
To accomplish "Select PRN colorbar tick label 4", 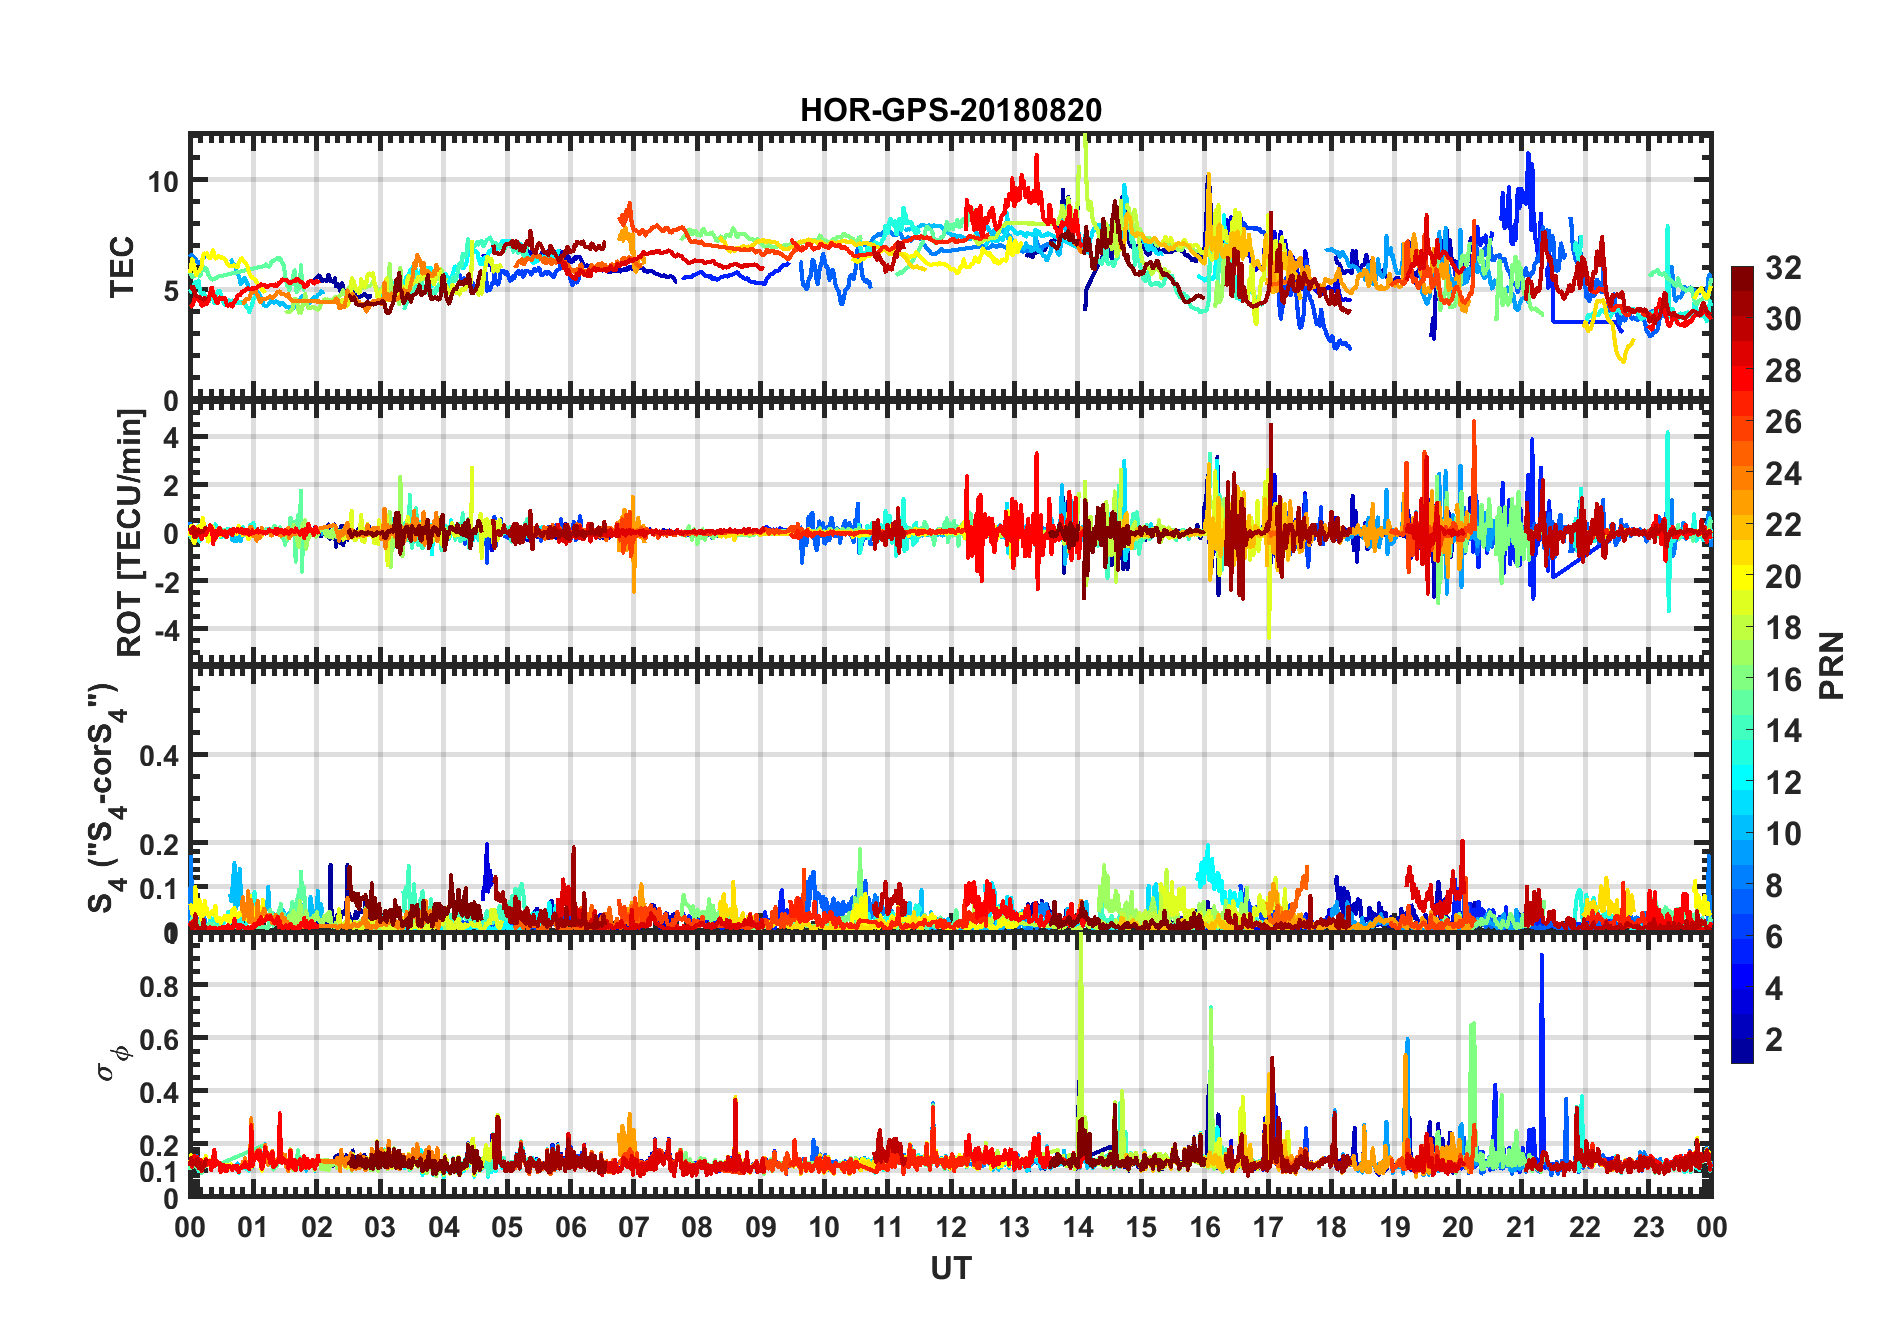I will pyautogui.click(x=1774, y=988).
